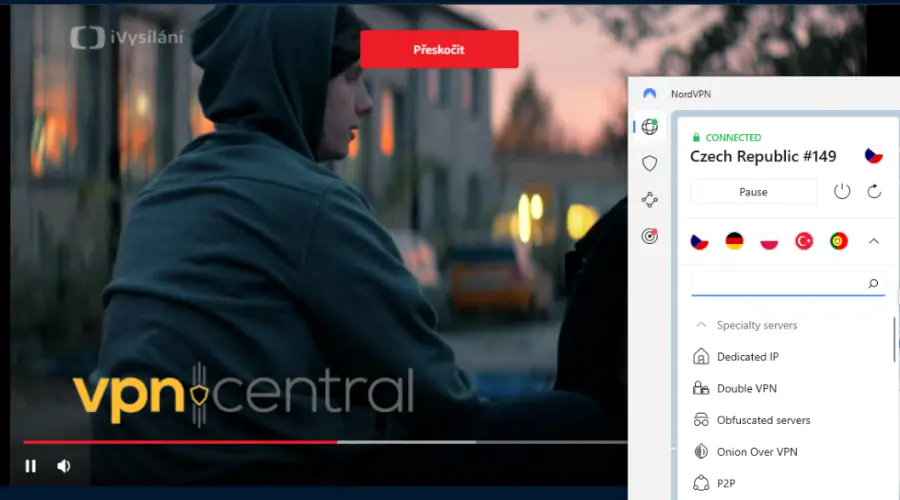Connect to recent Germany flag
900x500 pixels.
[x=734, y=241]
